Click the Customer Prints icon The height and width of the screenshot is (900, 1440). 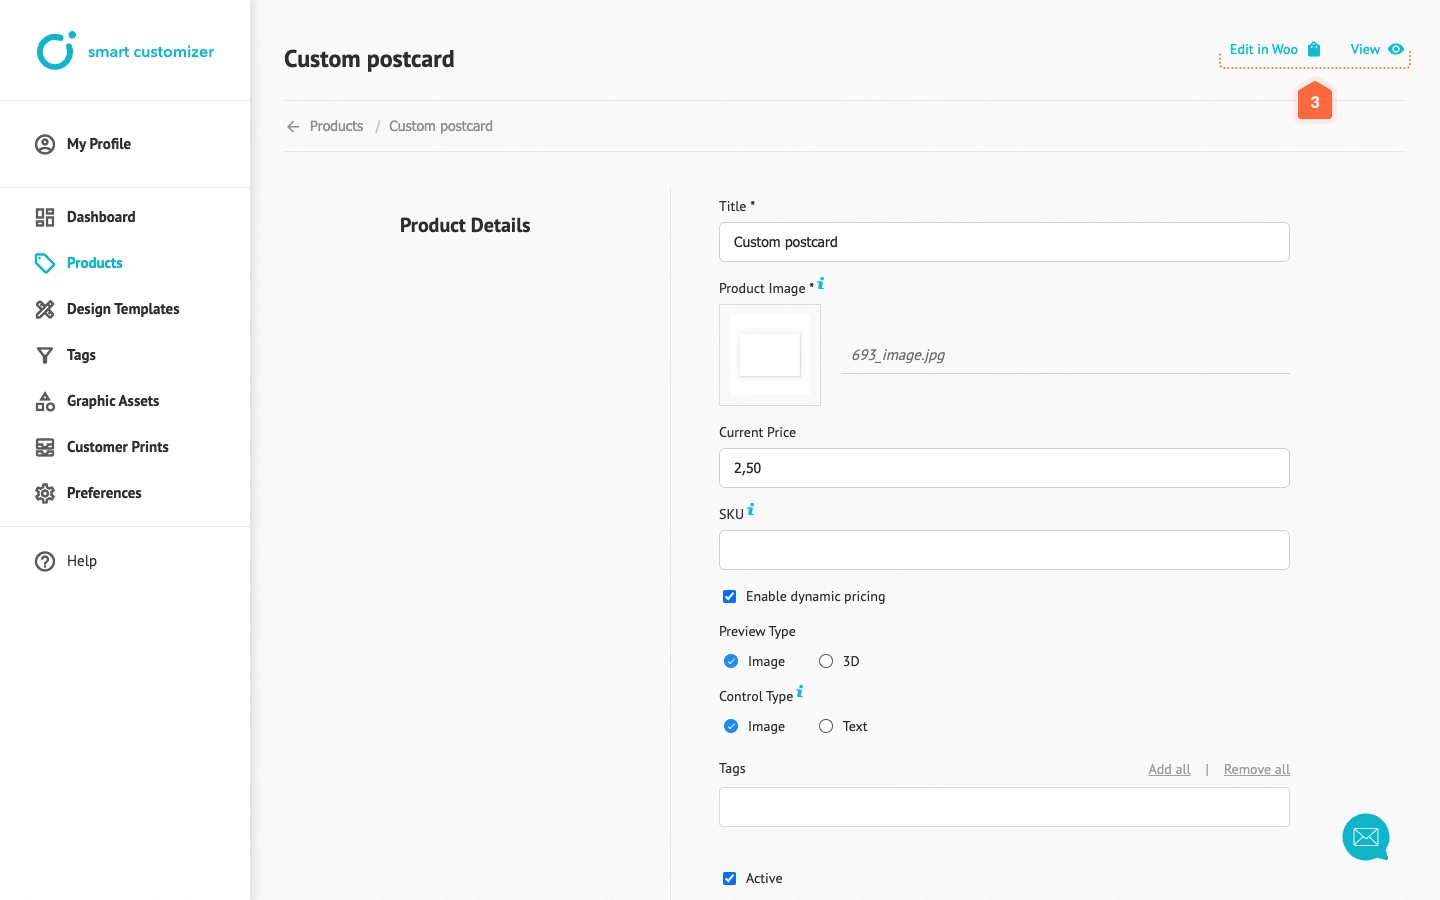(x=45, y=447)
